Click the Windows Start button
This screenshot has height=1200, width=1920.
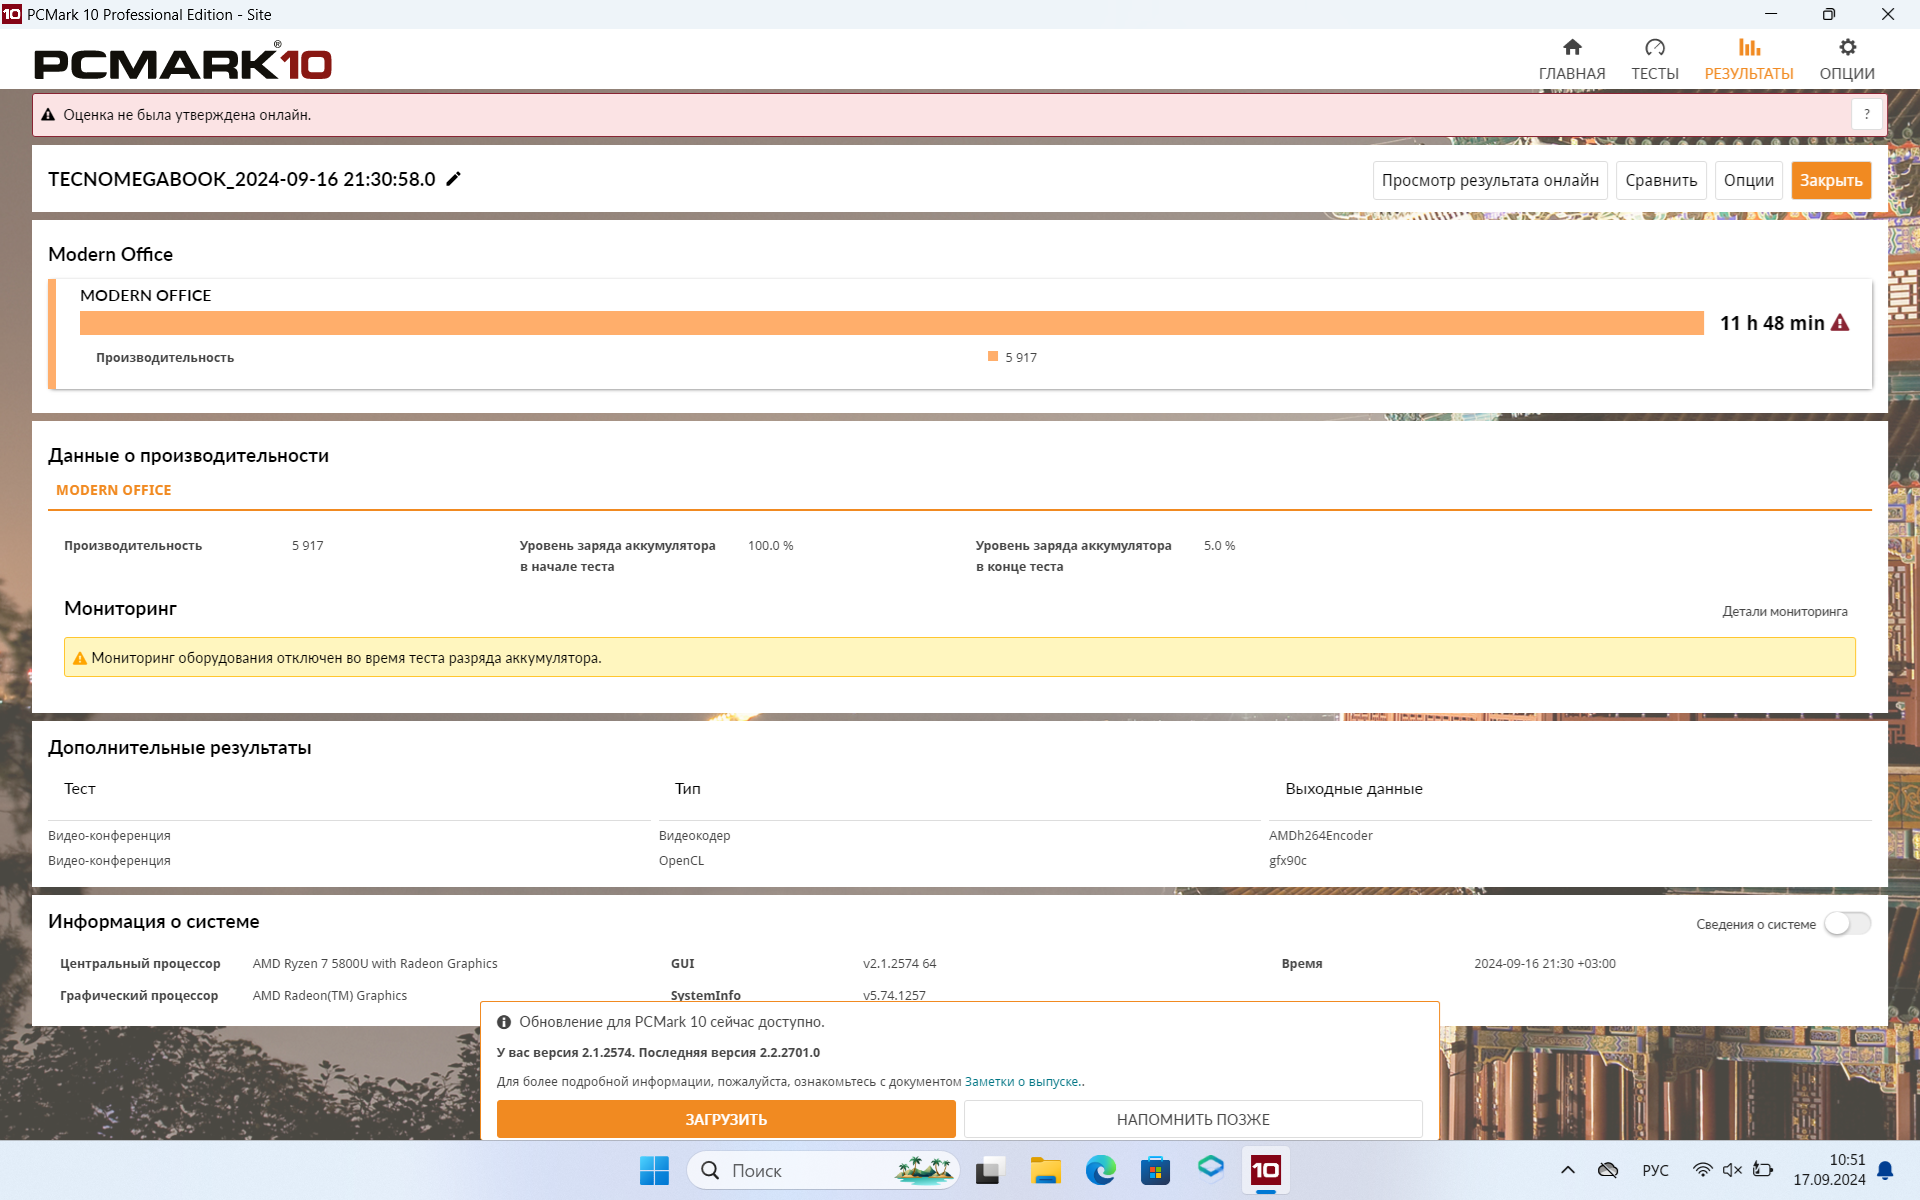click(x=654, y=1170)
